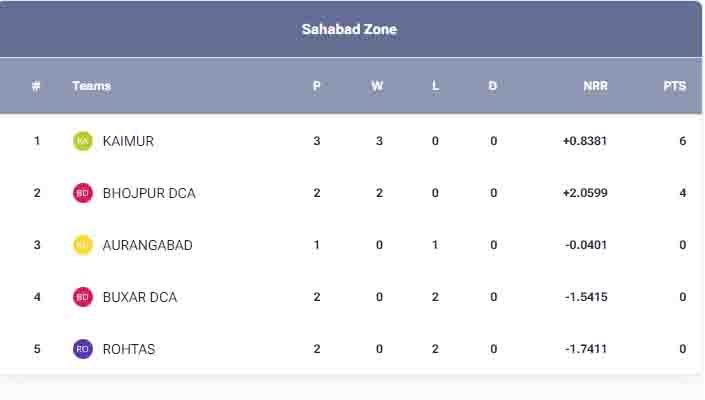
Task: Click Bhojpur DCA's +2.0599 NRR value
Action: [585, 193]
